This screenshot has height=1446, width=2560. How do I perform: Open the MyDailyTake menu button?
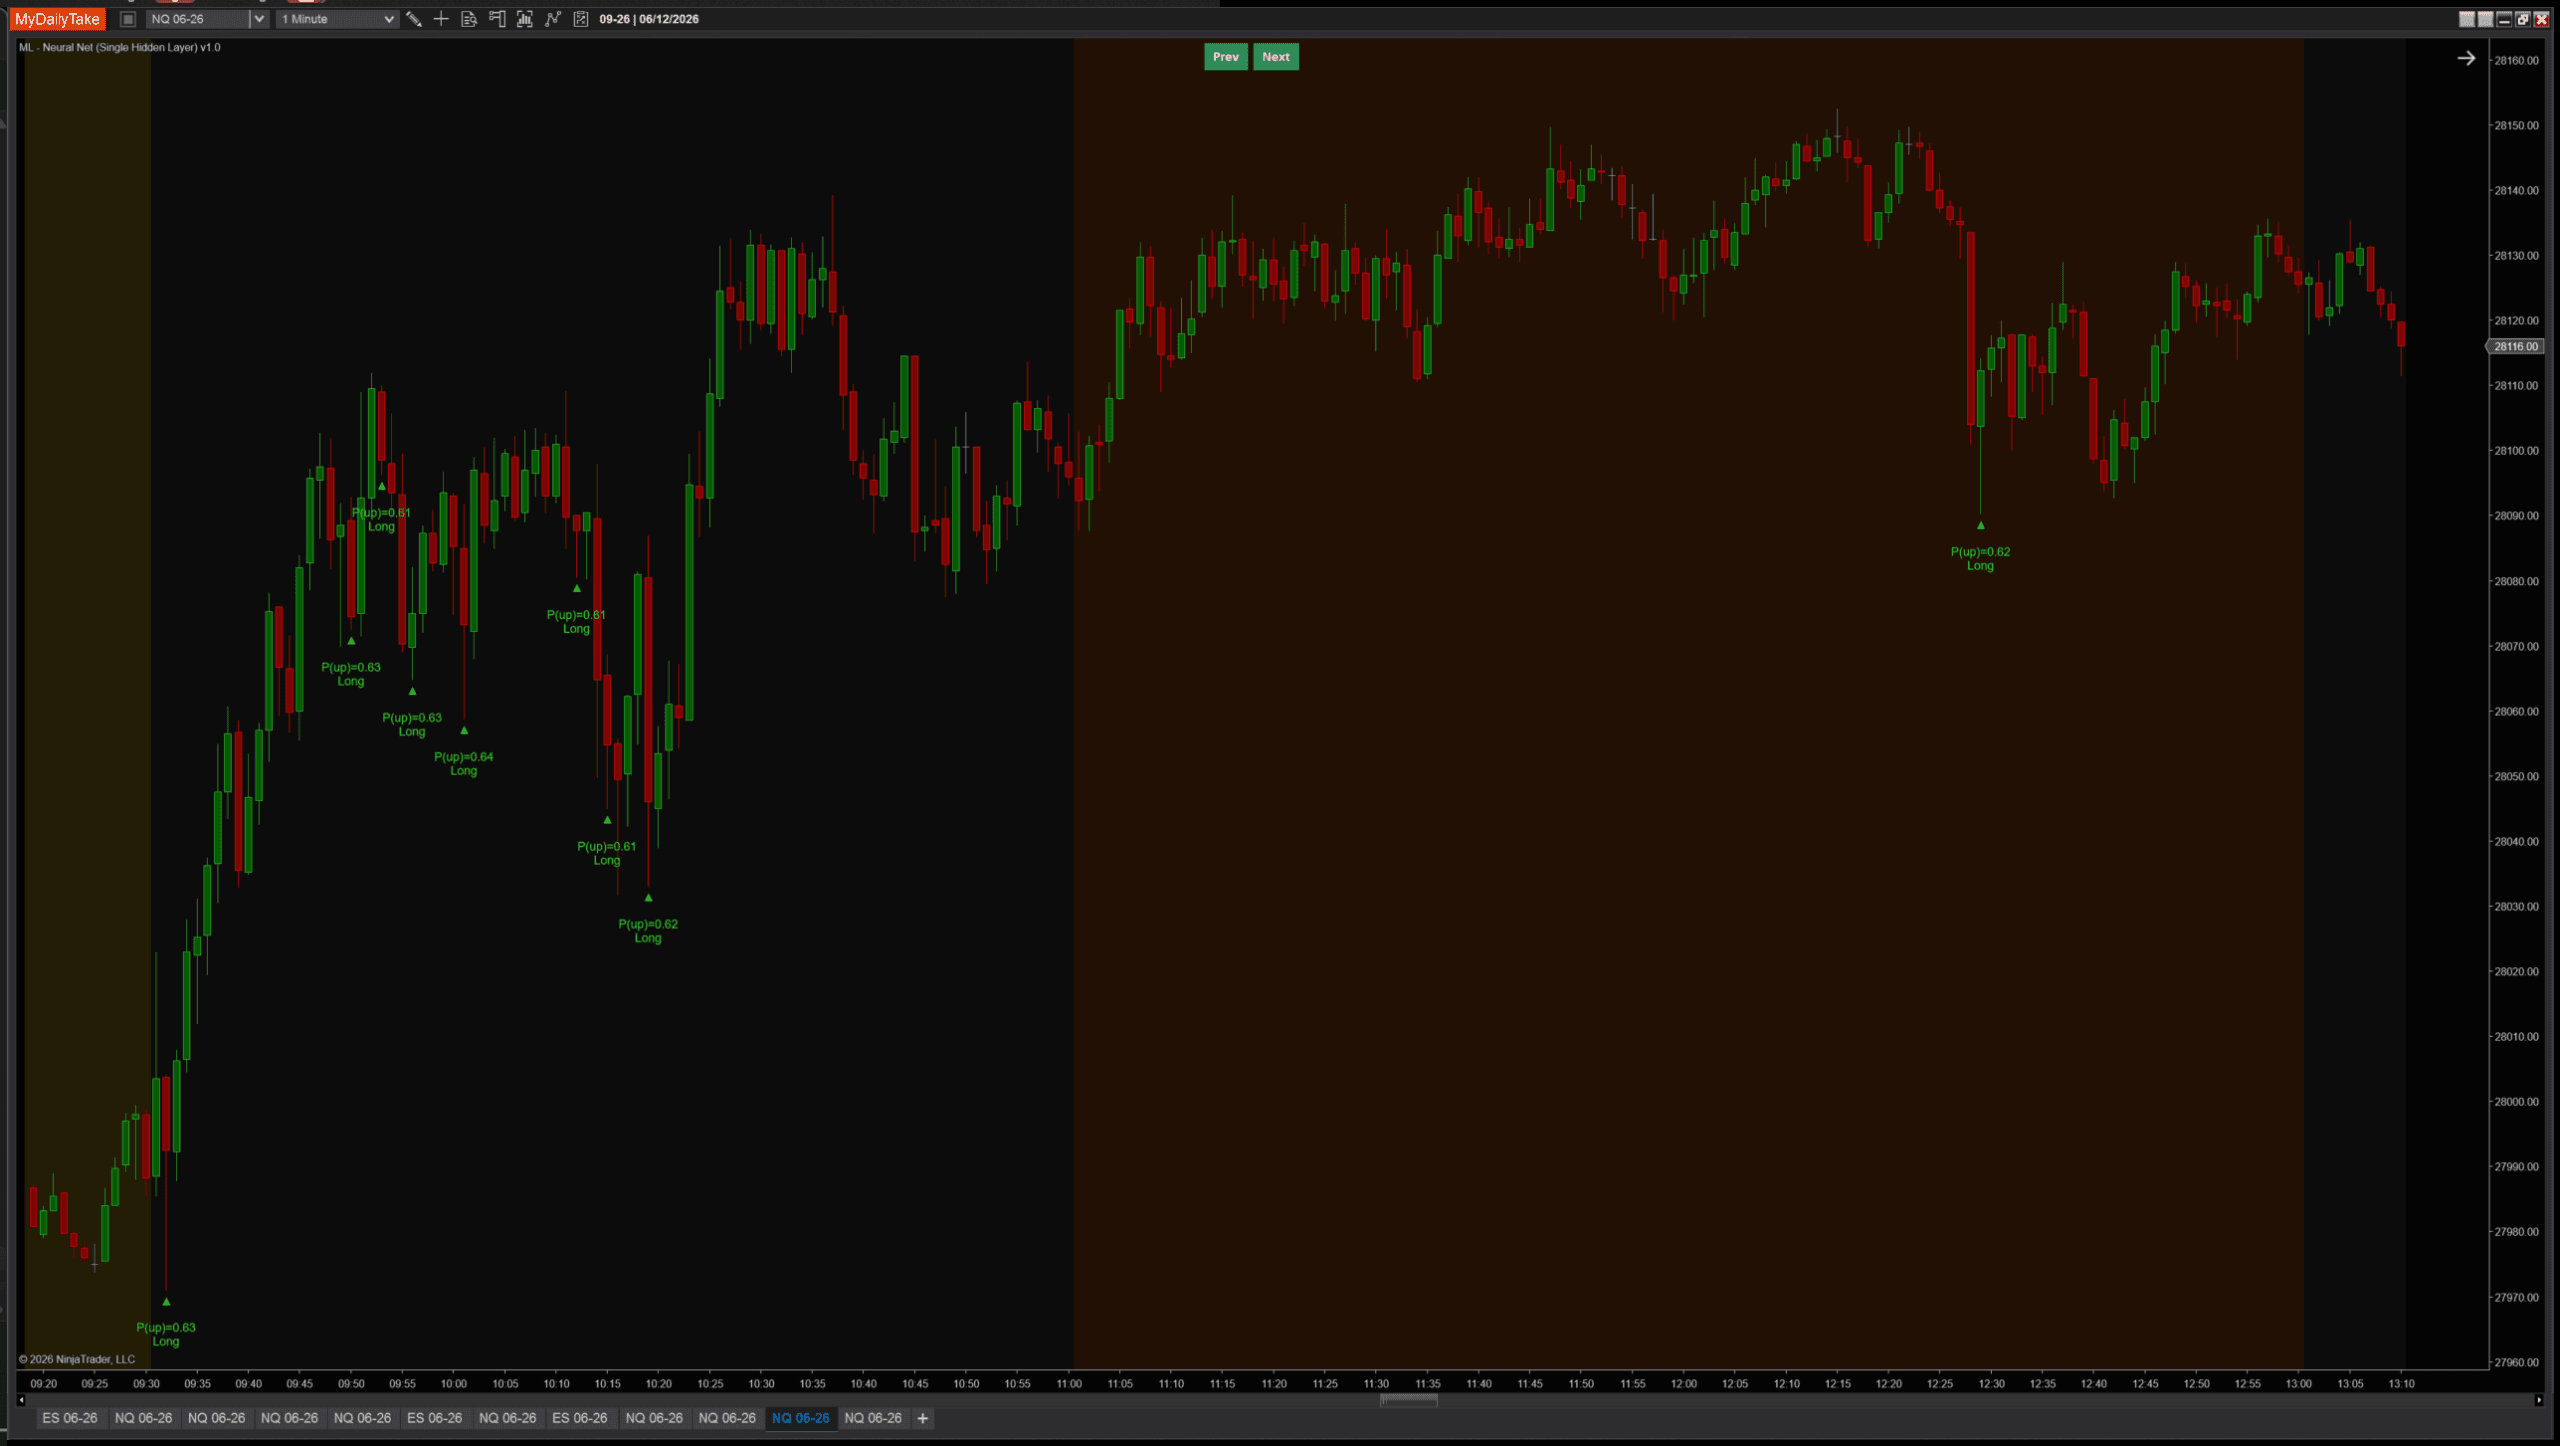coord(57,19)
